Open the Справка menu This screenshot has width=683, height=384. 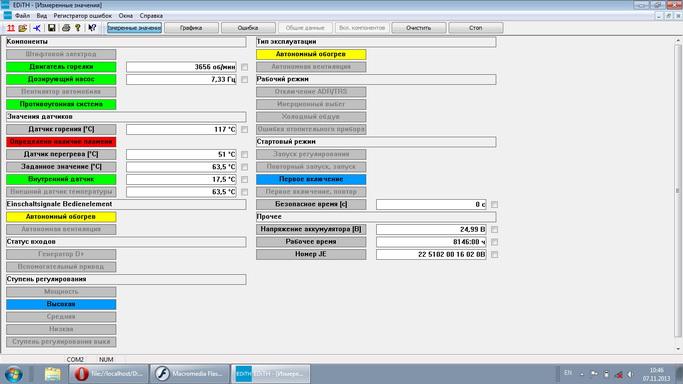(x=151, y=16)
